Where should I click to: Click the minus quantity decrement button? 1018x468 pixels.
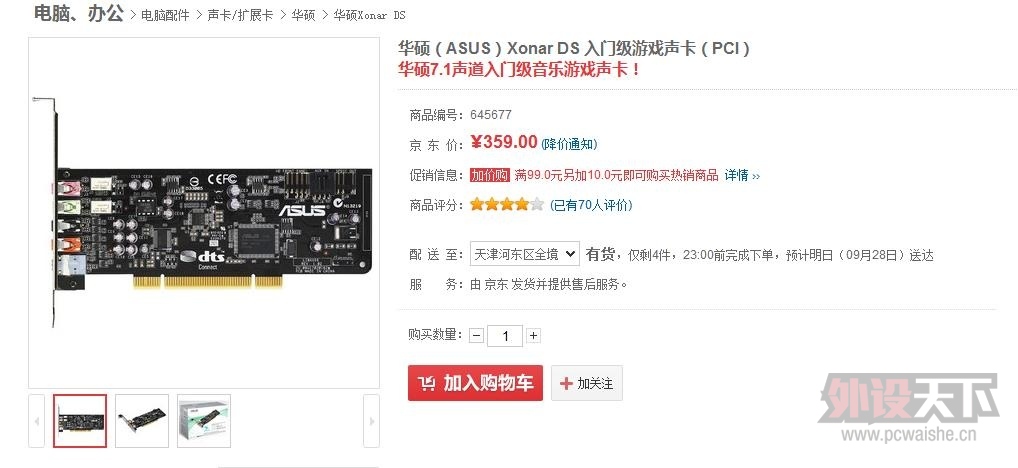pyautogui.click(x=477, y=336)
